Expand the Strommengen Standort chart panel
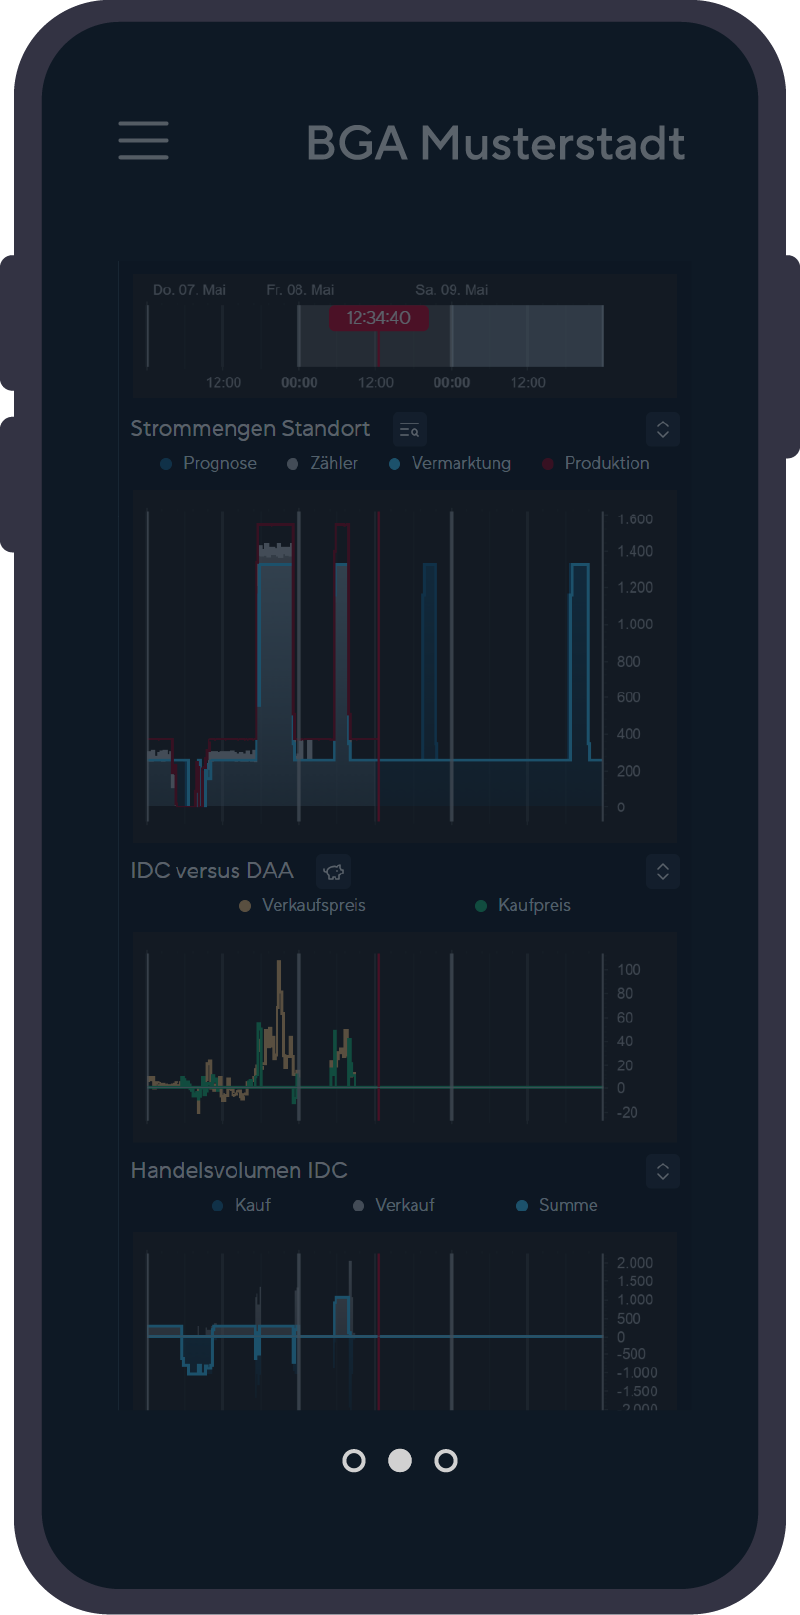The image size is (800, 1615). (663, 430)
